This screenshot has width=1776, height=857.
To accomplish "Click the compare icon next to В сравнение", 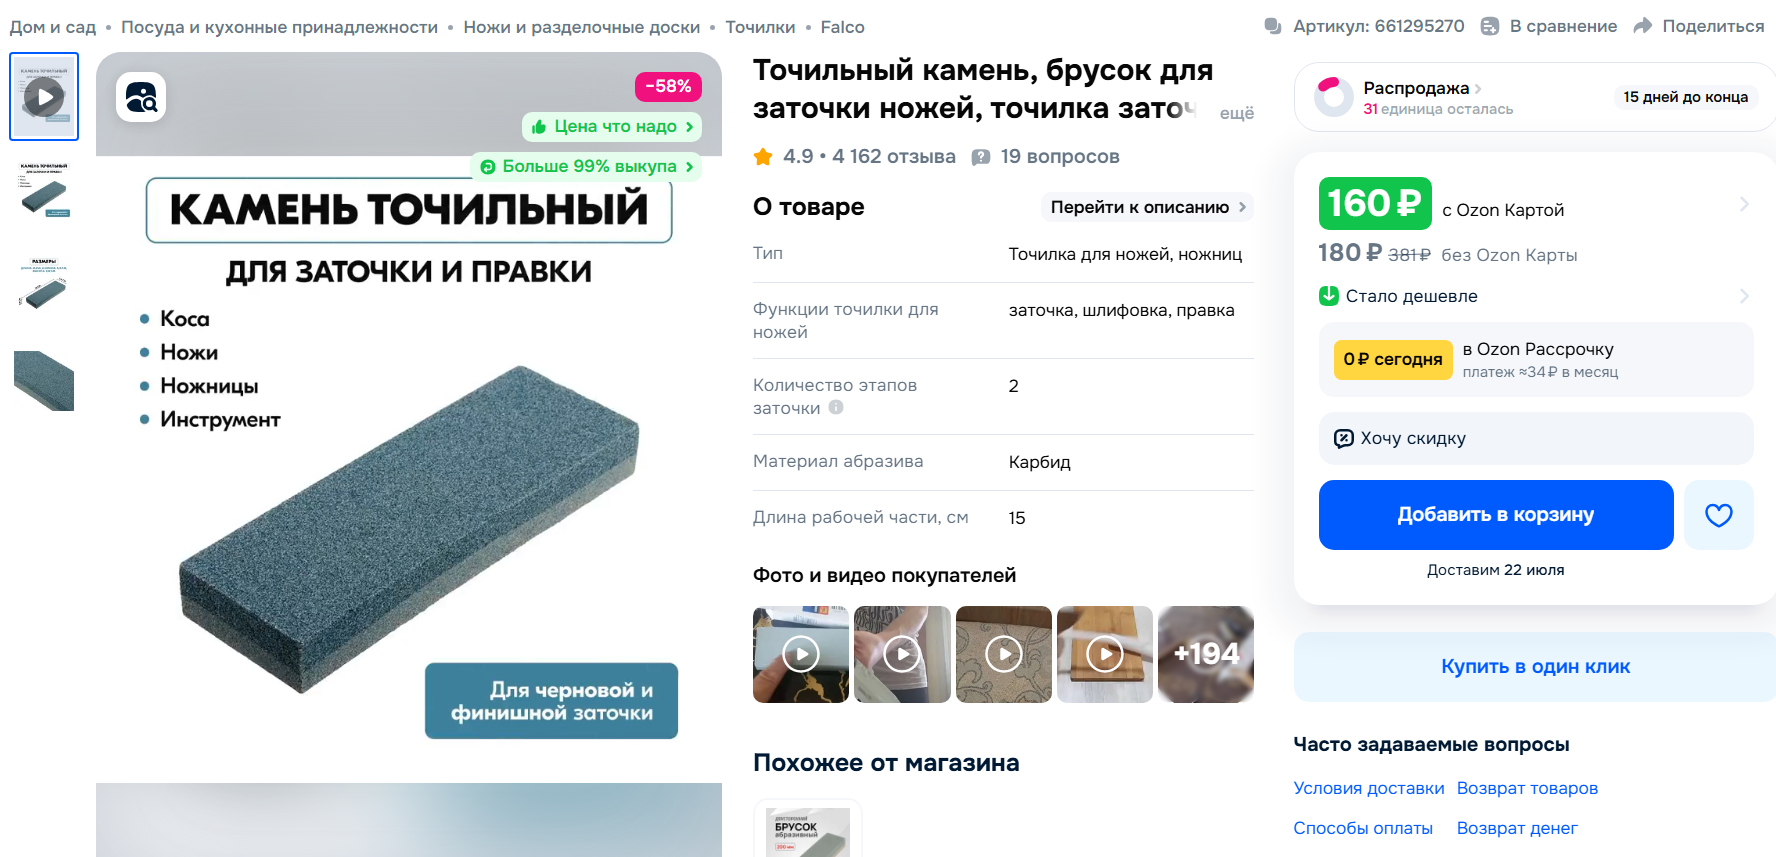I will [1489, 26].
